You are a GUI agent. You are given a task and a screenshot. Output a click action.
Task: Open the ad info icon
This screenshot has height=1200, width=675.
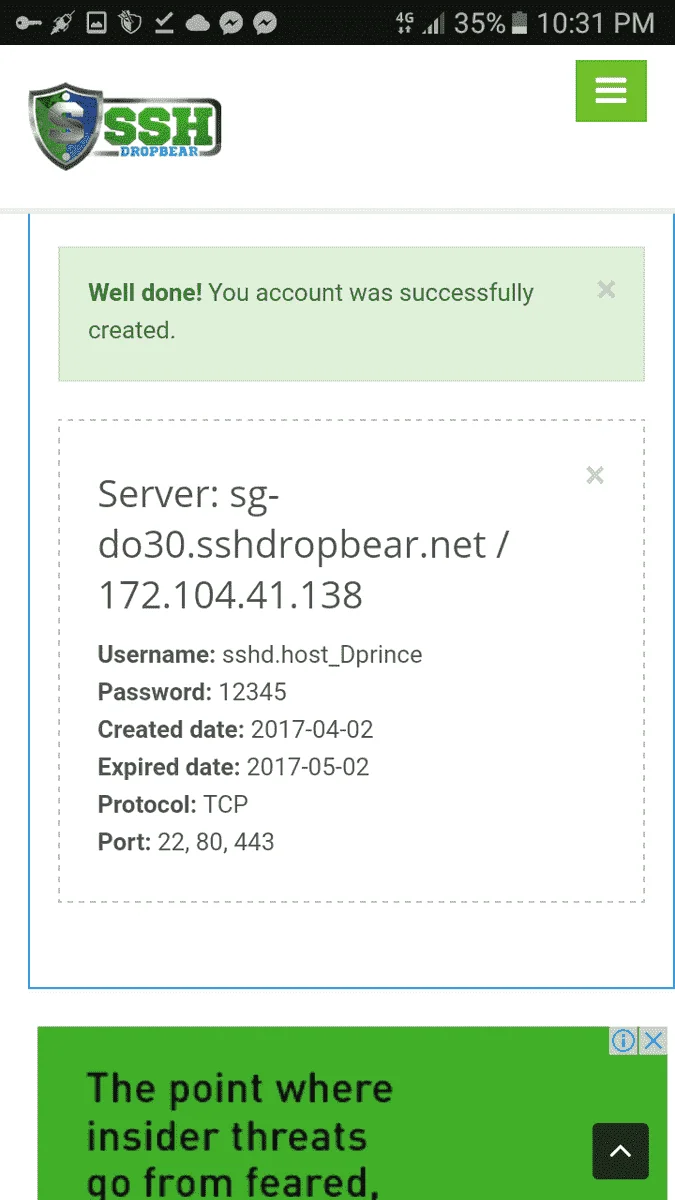tap(623, 1041)
